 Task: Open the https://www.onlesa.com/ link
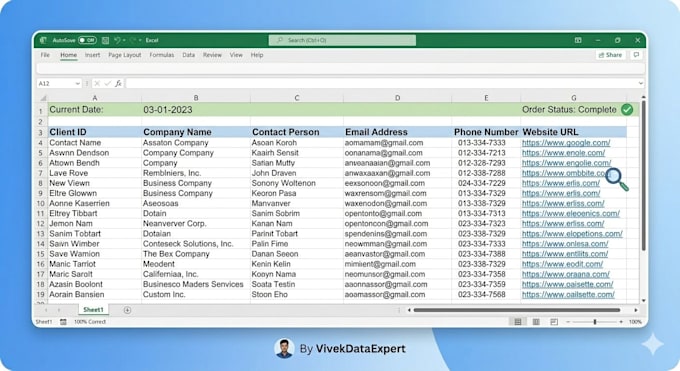pyautogui.click(x=565, y=244)
